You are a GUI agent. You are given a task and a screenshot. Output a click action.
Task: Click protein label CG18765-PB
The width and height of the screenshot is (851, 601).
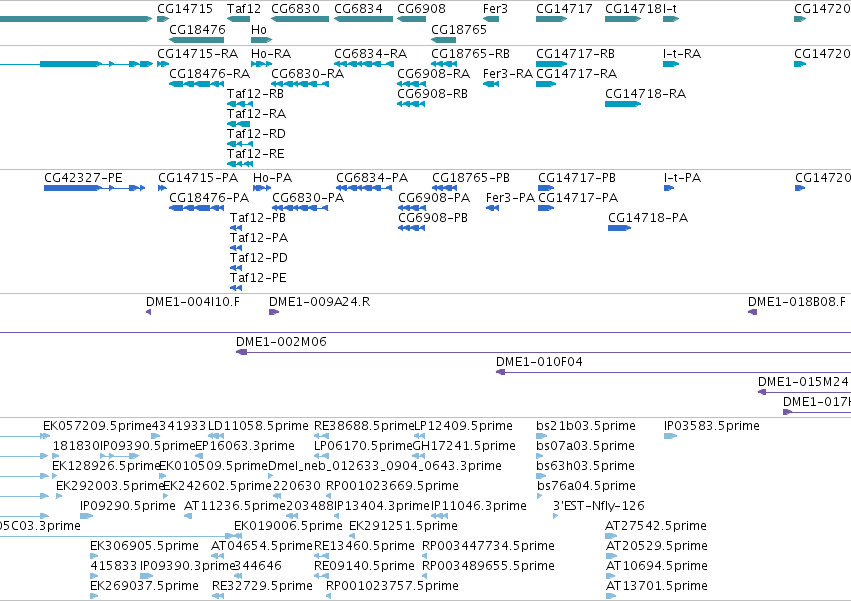[471, 178]
